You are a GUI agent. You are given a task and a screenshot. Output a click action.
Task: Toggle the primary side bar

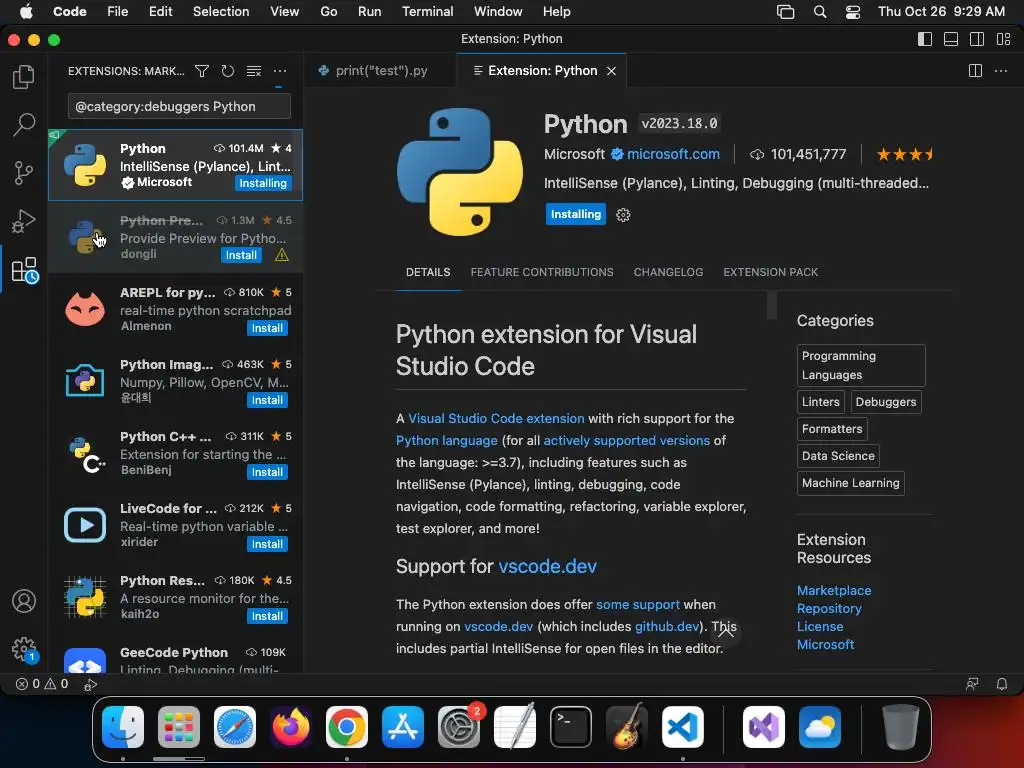pyautogui.click(x=925, y=39)
